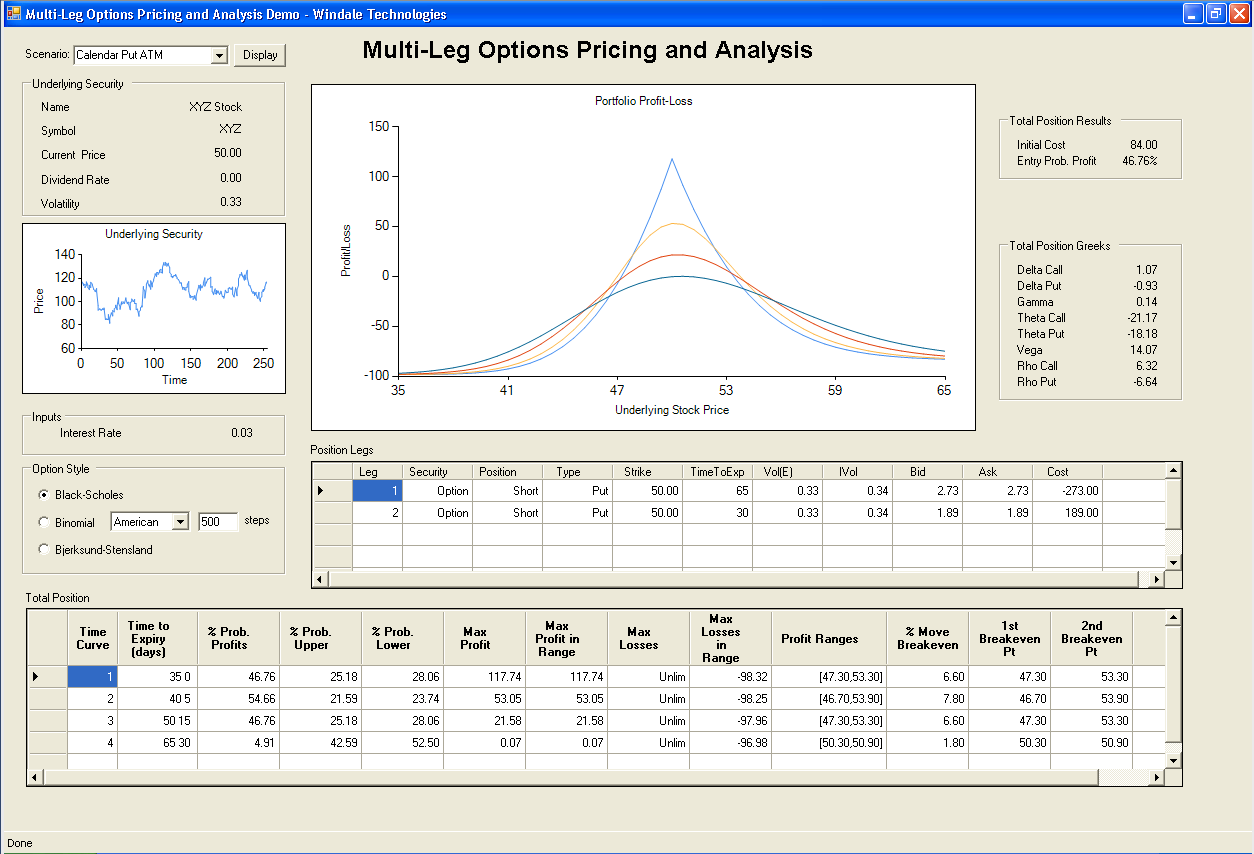This screenshot has height=854, width=1254.
Task: Select the Leg 2 cell
Action: click(x=377, y=513)
